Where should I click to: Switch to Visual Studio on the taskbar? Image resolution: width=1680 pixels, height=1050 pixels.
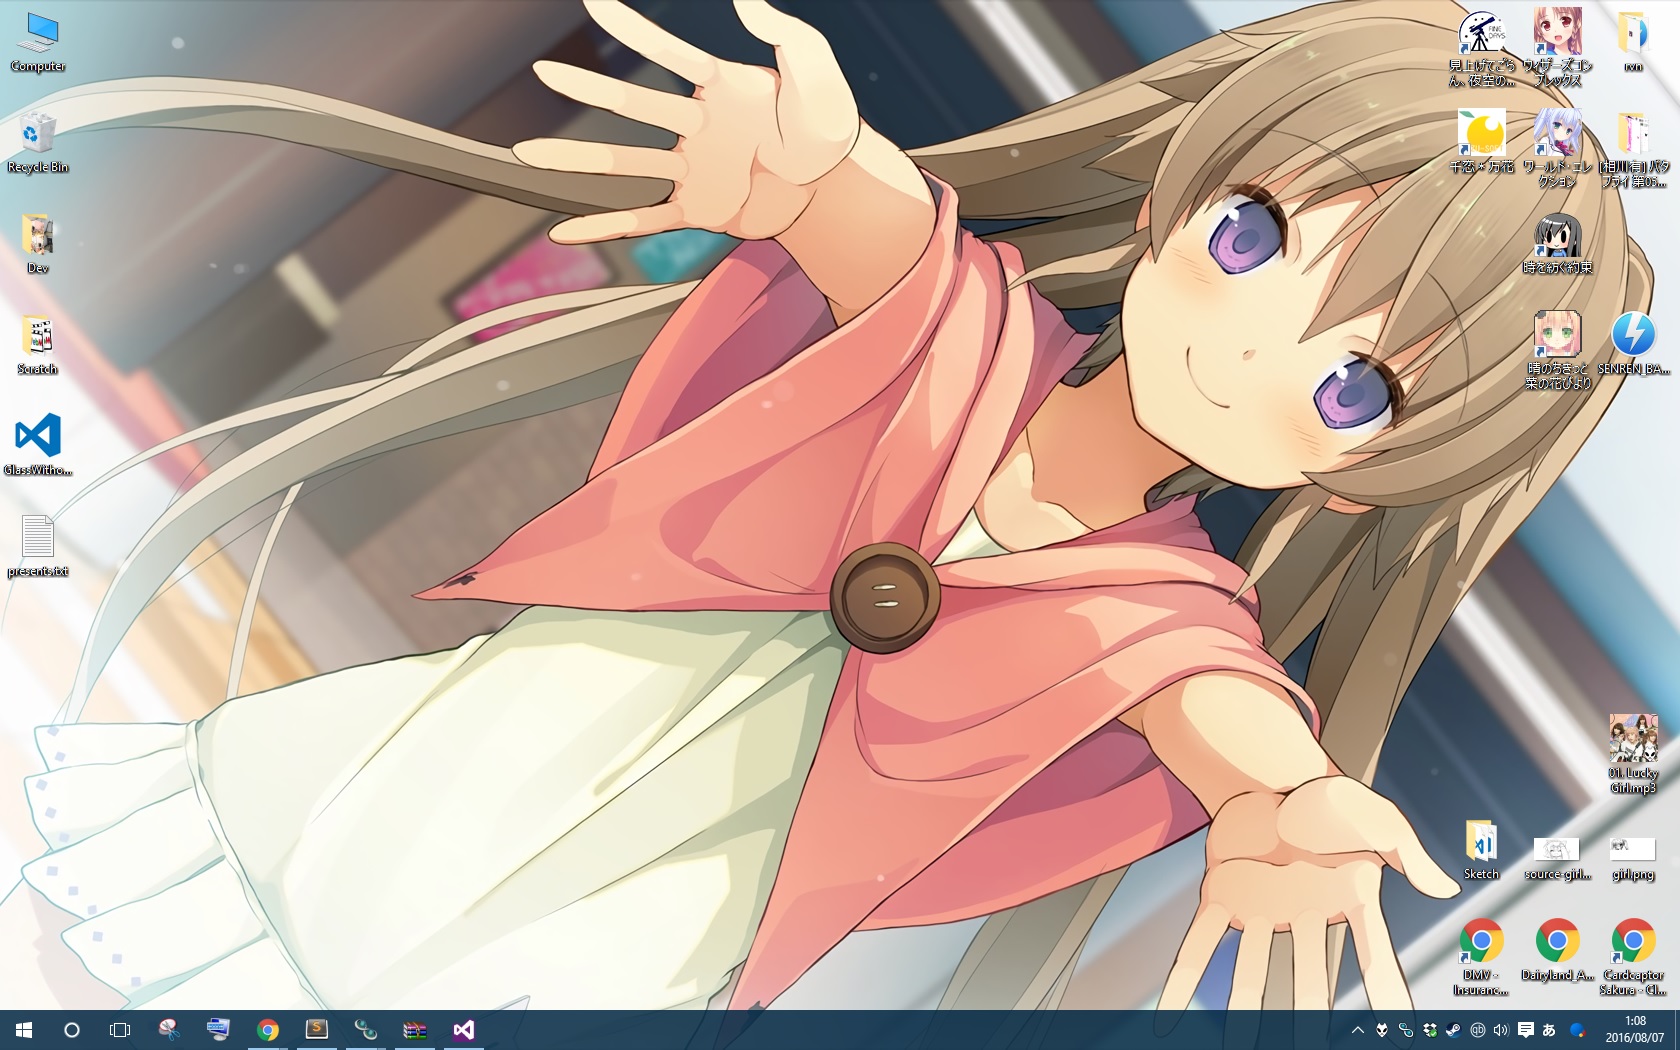(463, 1030)
